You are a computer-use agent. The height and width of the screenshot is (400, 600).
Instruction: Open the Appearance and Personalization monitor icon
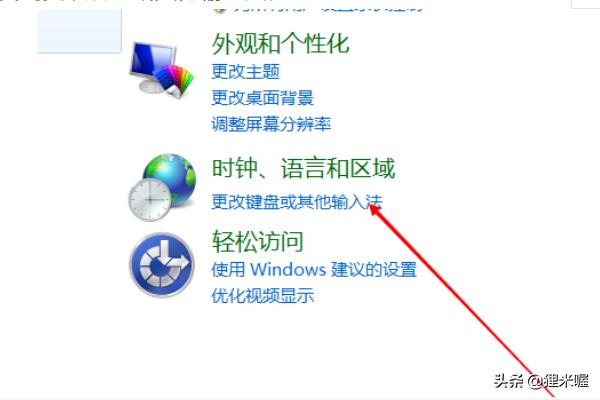point(161,69)
